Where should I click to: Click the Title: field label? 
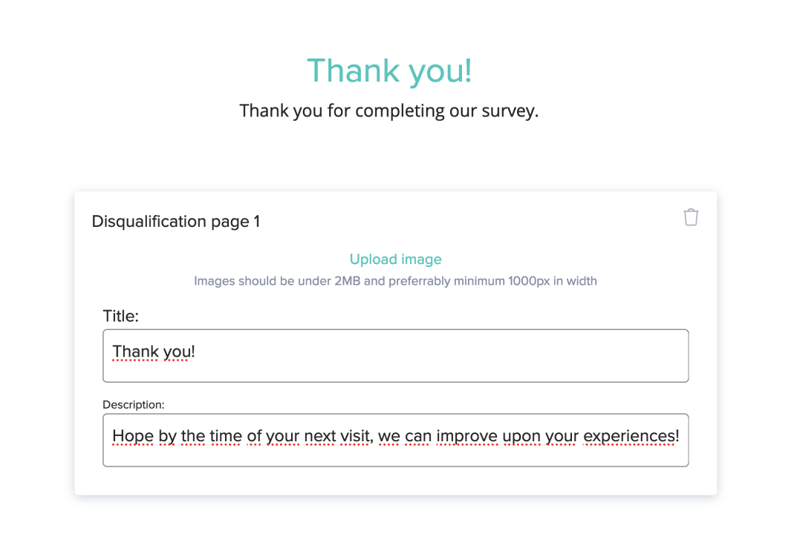[x=120, y=316]
